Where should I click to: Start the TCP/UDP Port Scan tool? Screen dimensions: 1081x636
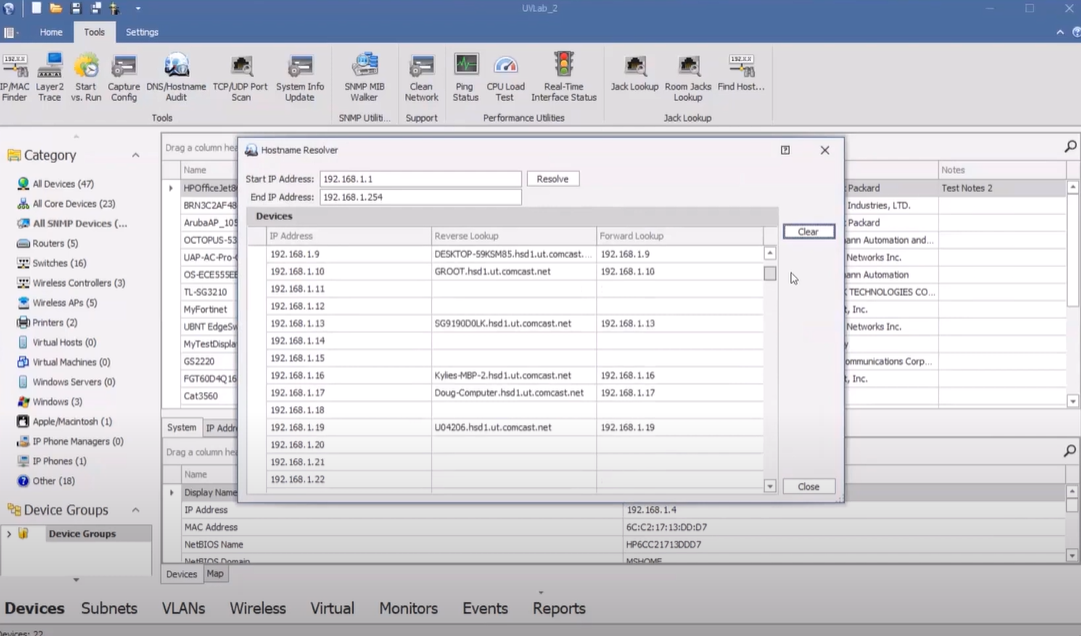coord(241,78)
